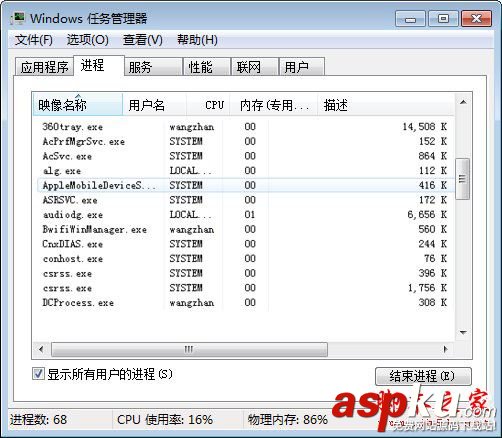Sort by the 描述 column header
The height and width of the screenshot is (438, 502).
[x=386, y=105]
